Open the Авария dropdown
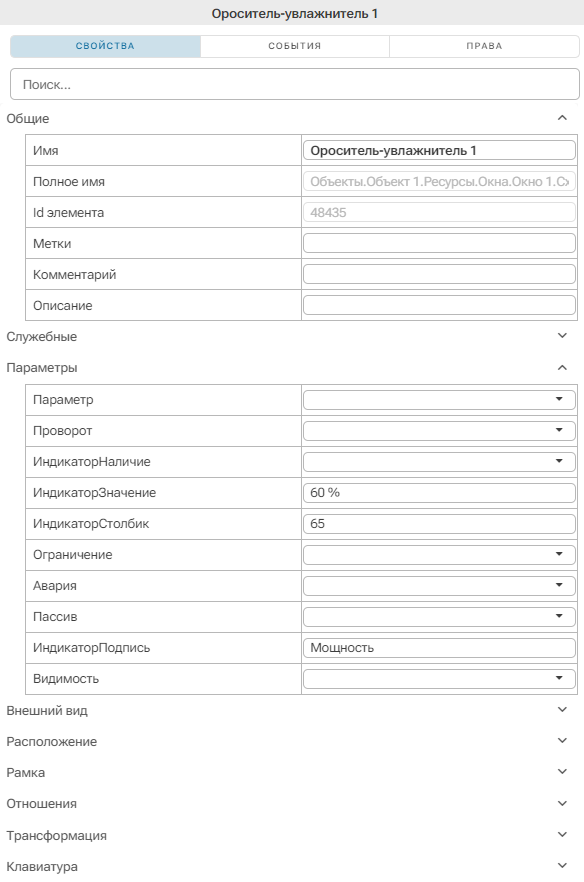Image resolution: width=584 pixels, height=882 pixels. (439, 585)
